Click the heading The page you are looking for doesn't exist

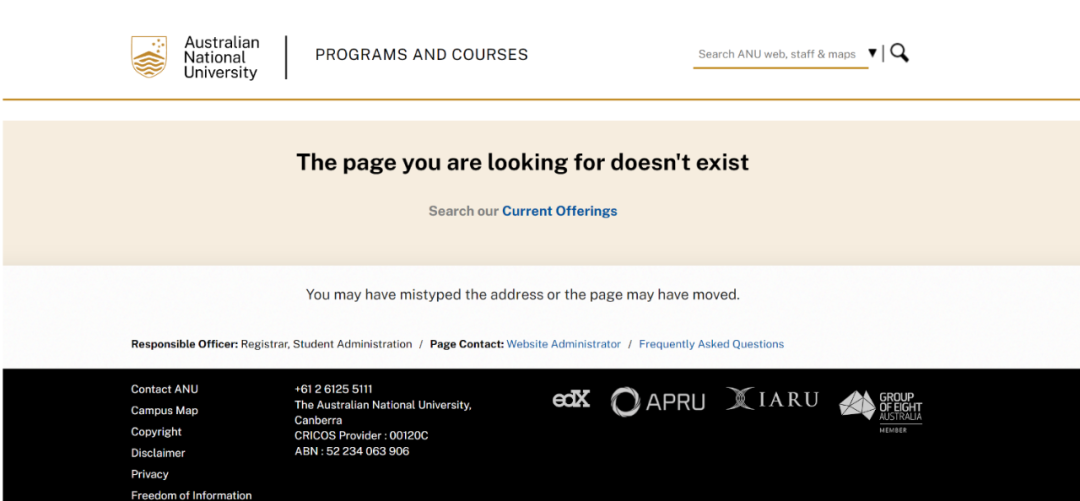[523, 162]
